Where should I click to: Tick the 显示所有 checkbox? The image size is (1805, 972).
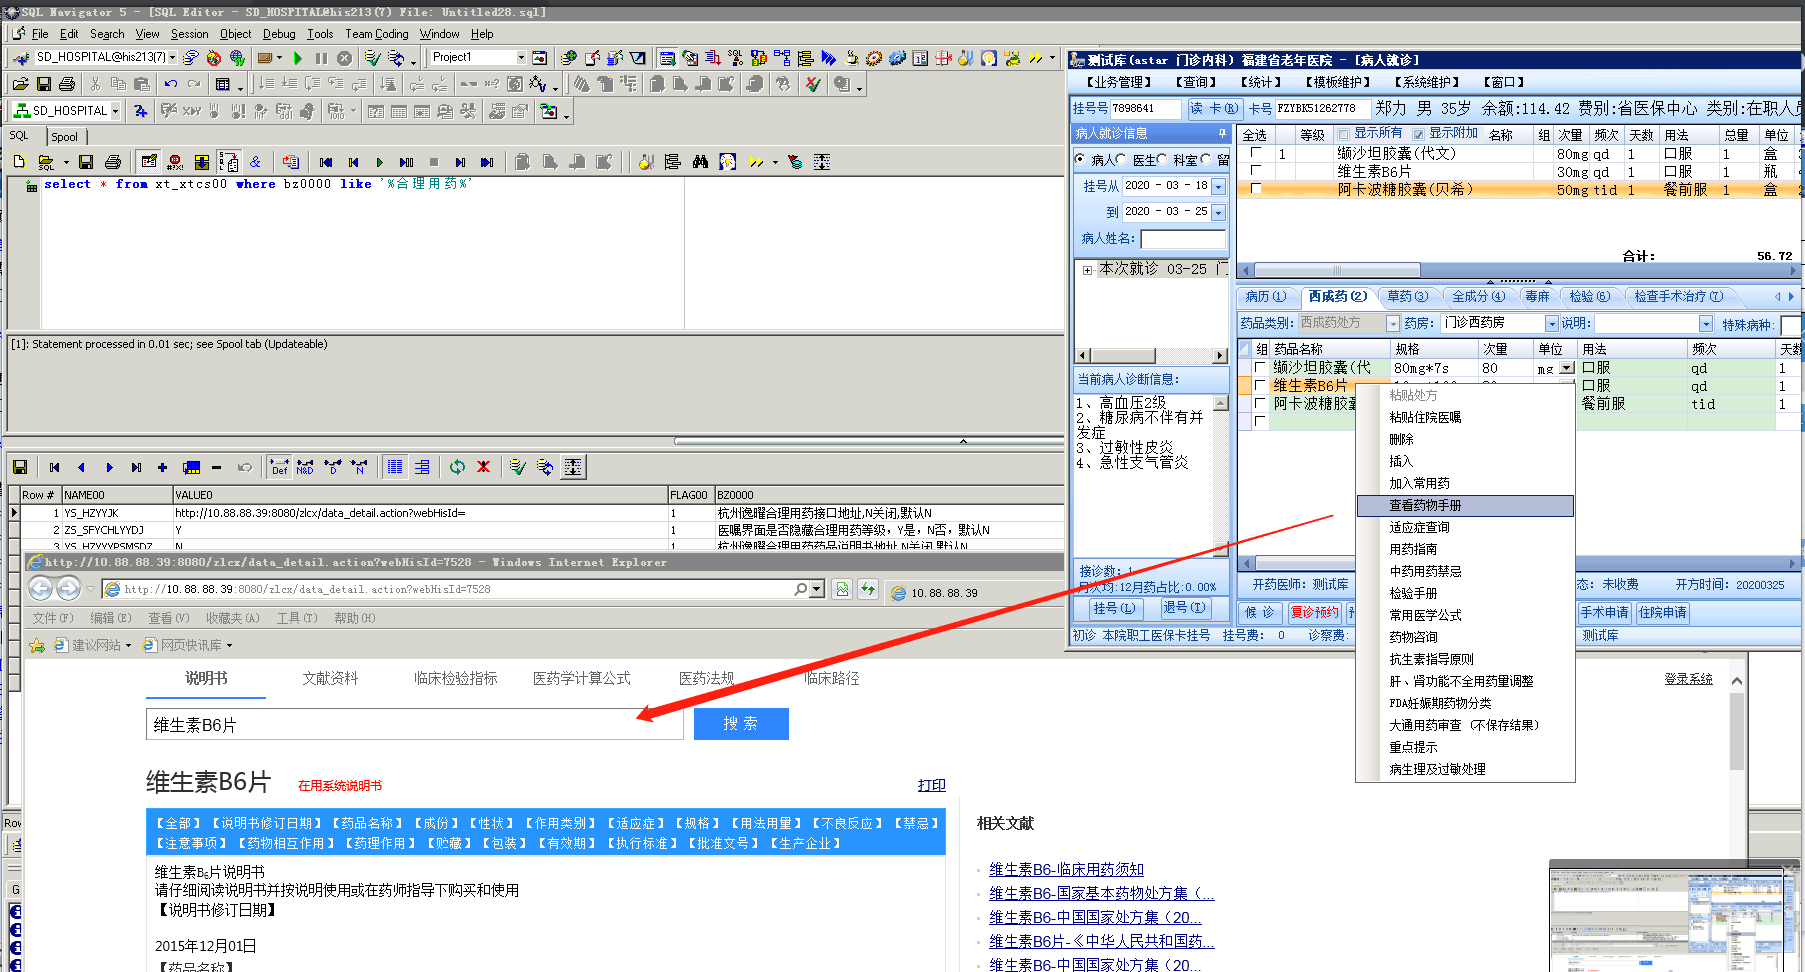1344,134
